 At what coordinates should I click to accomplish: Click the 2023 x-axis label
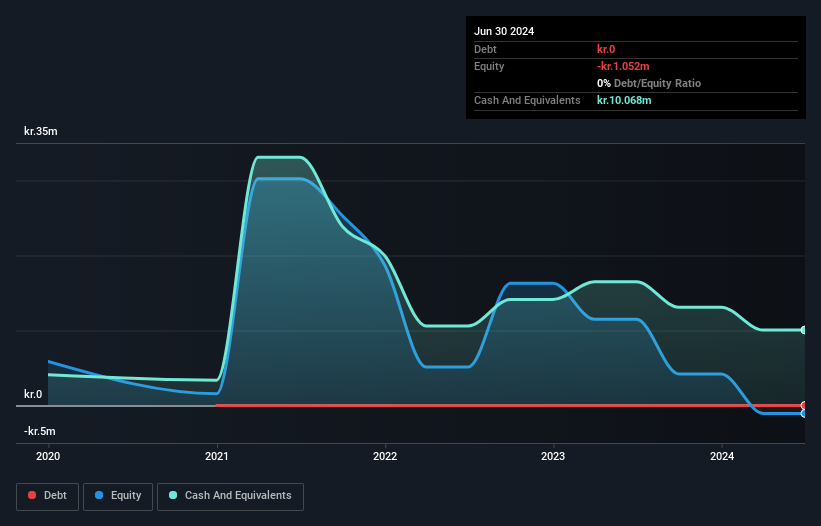point(553,456)
